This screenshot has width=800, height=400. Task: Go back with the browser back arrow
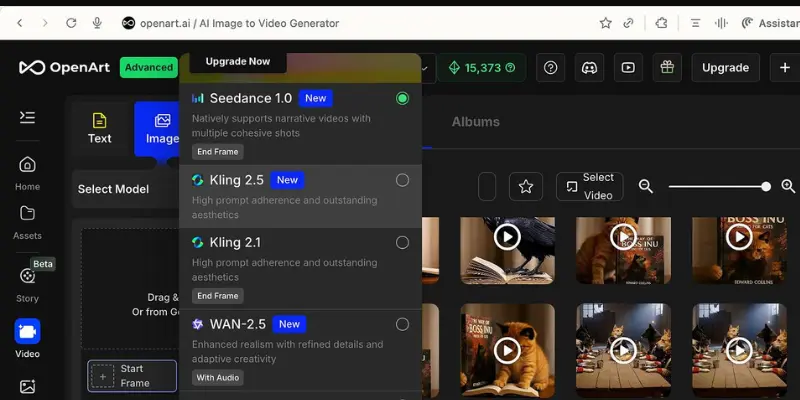click(x=19, y=23)
